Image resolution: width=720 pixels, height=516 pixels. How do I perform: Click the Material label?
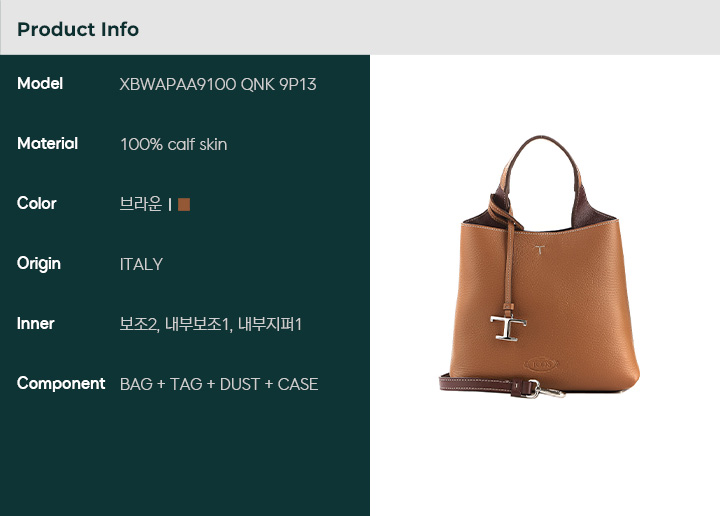(x=47, y=144)
